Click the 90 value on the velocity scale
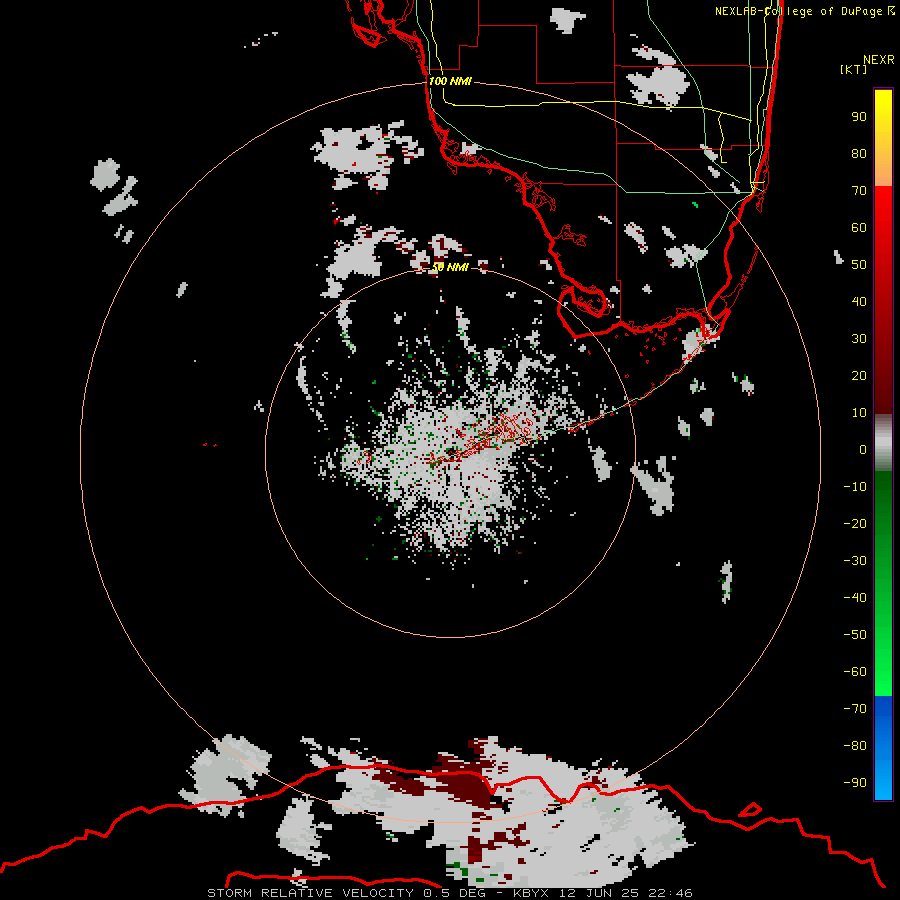 (x=859, y=117)
